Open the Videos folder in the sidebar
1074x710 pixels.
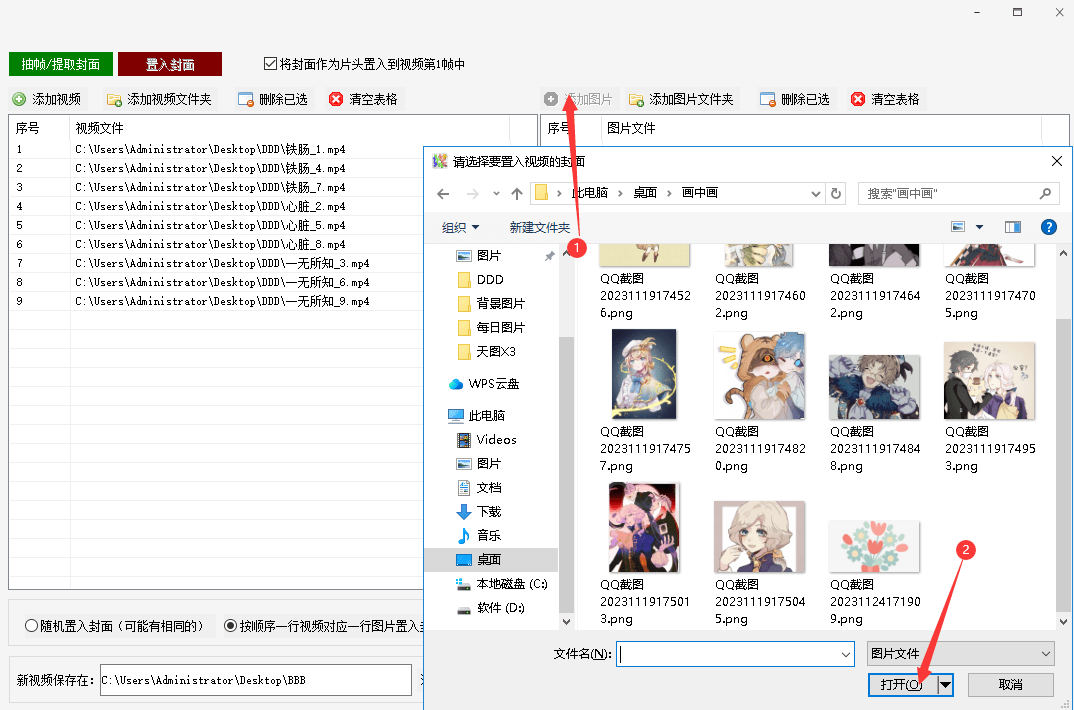tap(486, 440)
